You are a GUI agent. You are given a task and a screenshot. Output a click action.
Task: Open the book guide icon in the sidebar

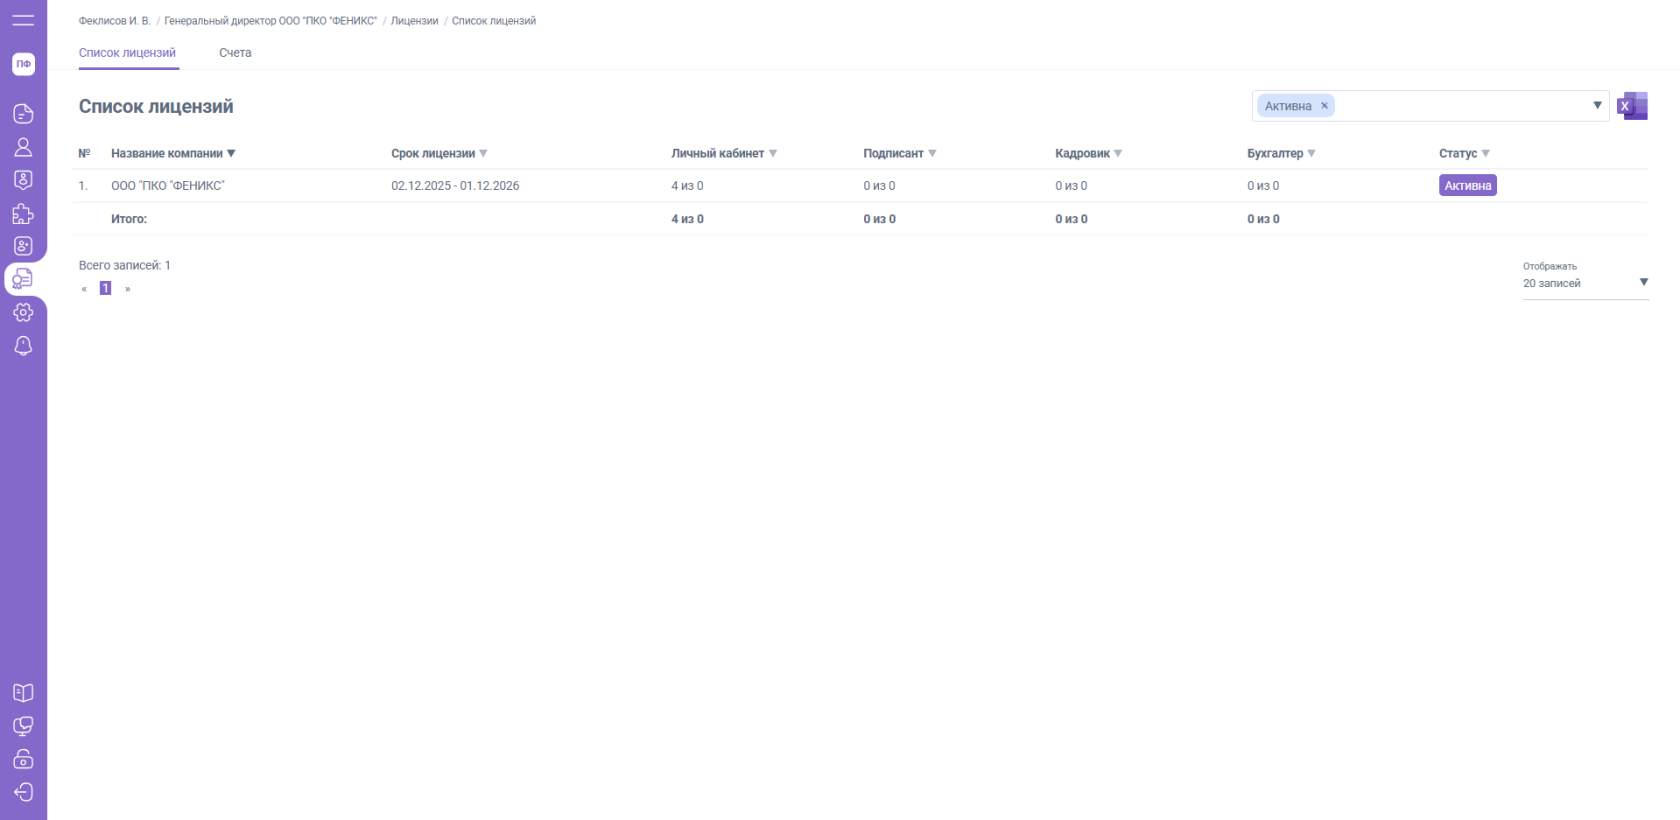tap(23, 693)
